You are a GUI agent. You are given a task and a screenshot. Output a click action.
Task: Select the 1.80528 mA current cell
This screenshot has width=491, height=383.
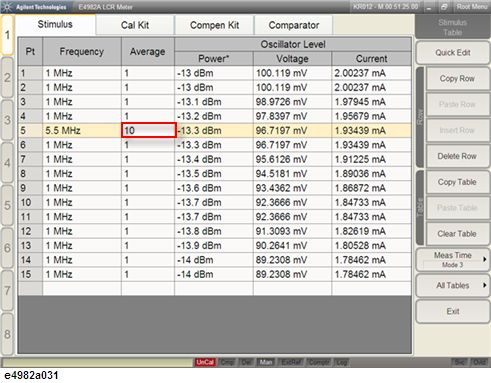click(371, 245)
